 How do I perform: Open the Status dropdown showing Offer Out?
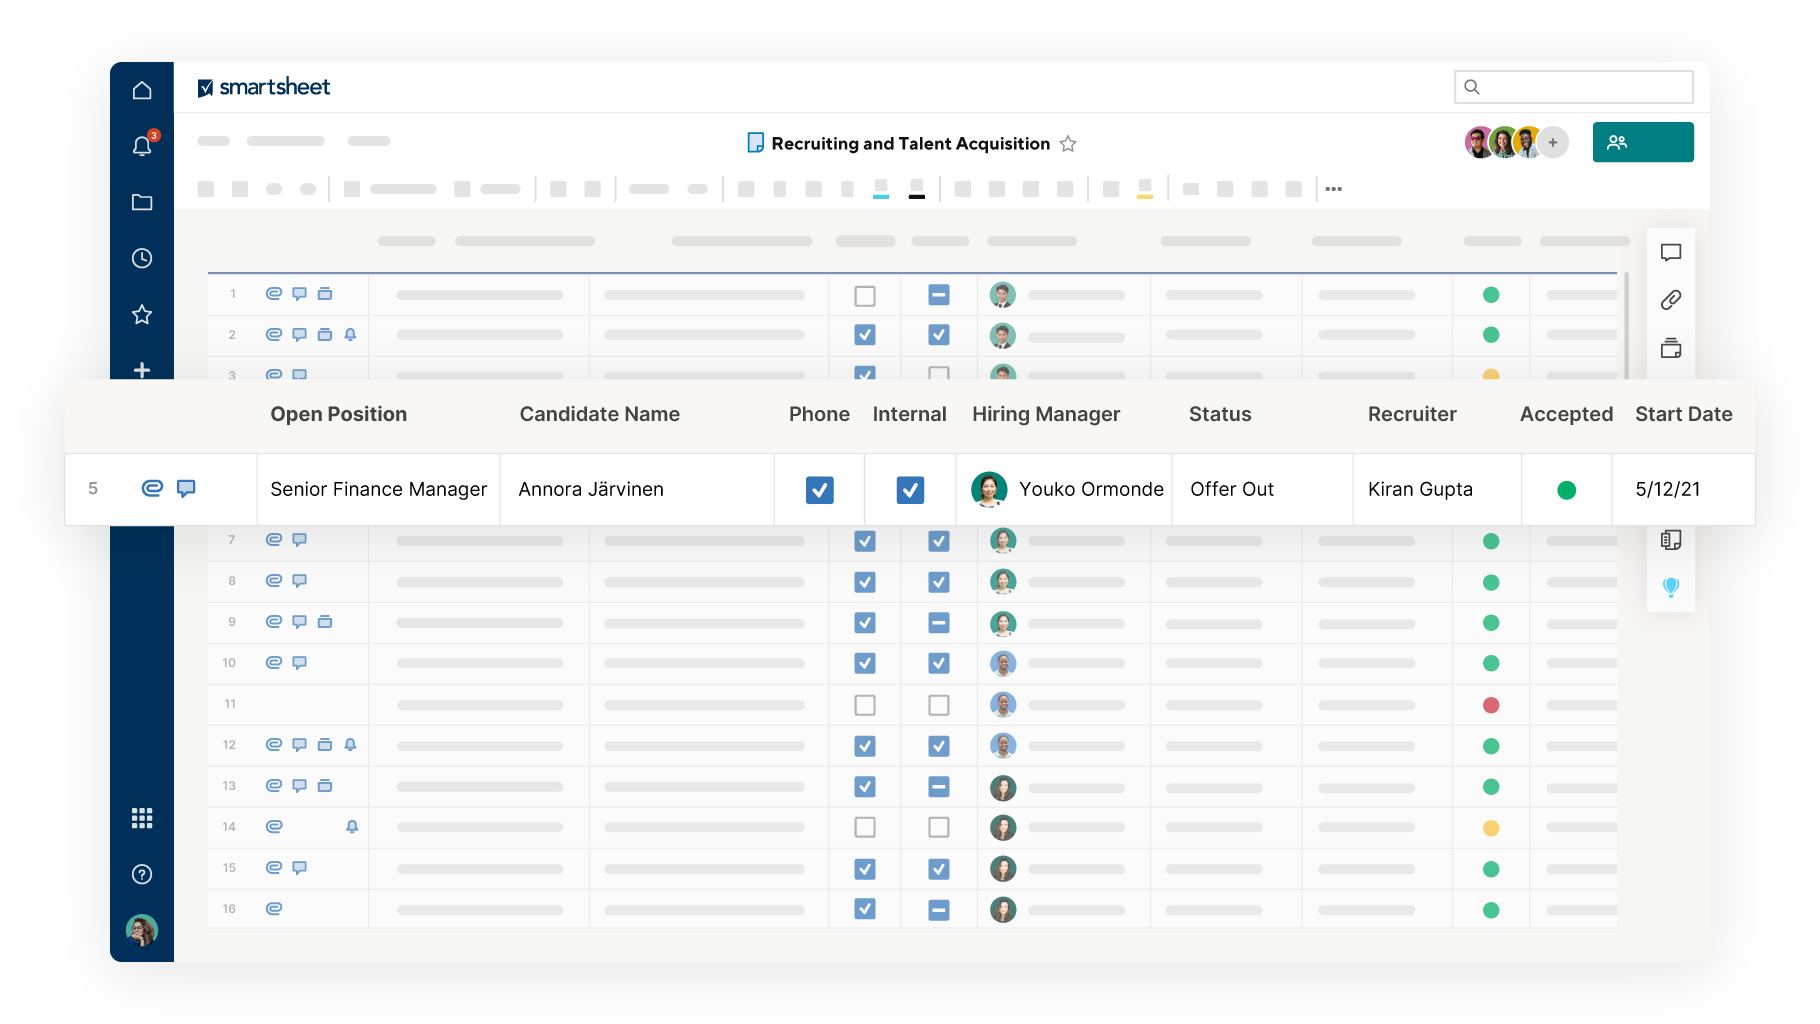1232,490
